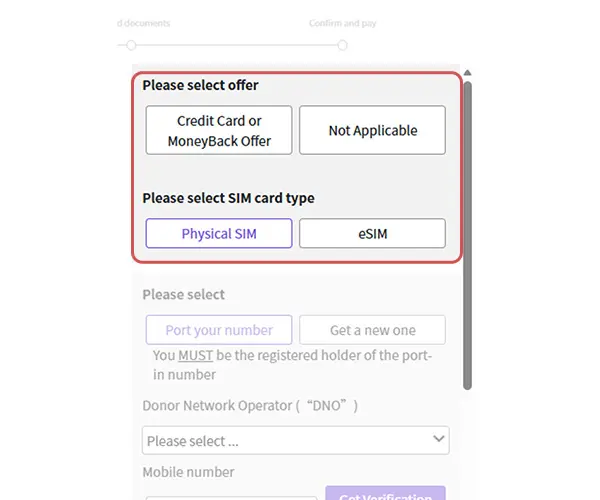
Task: Click the chevron arrow in the DNO field
Action: [x=438, y=439]
